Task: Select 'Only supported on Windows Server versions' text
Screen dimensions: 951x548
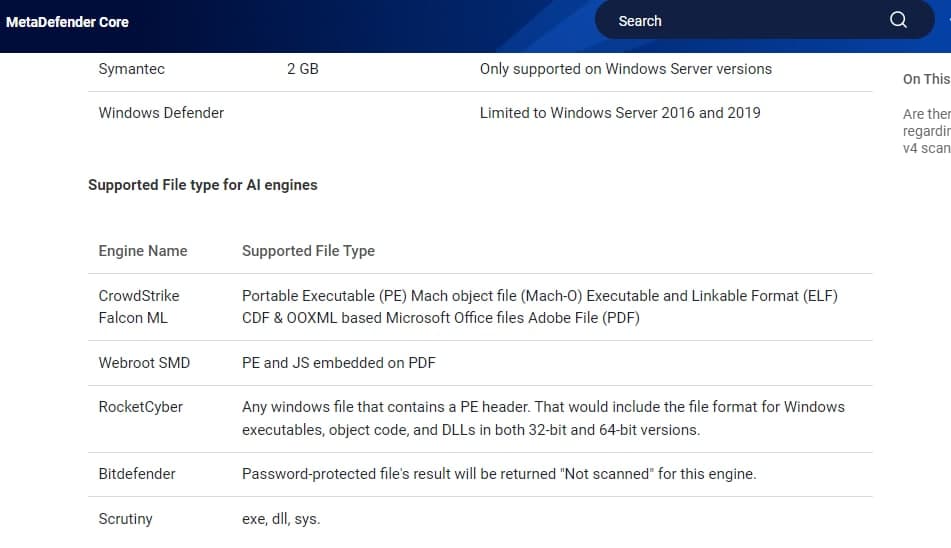Action: point(625,69)
